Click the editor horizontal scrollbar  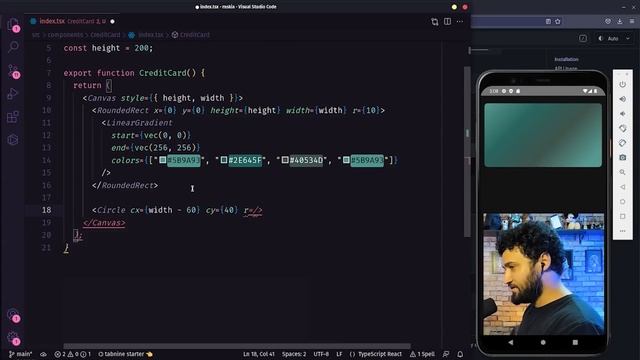[237, 346]
